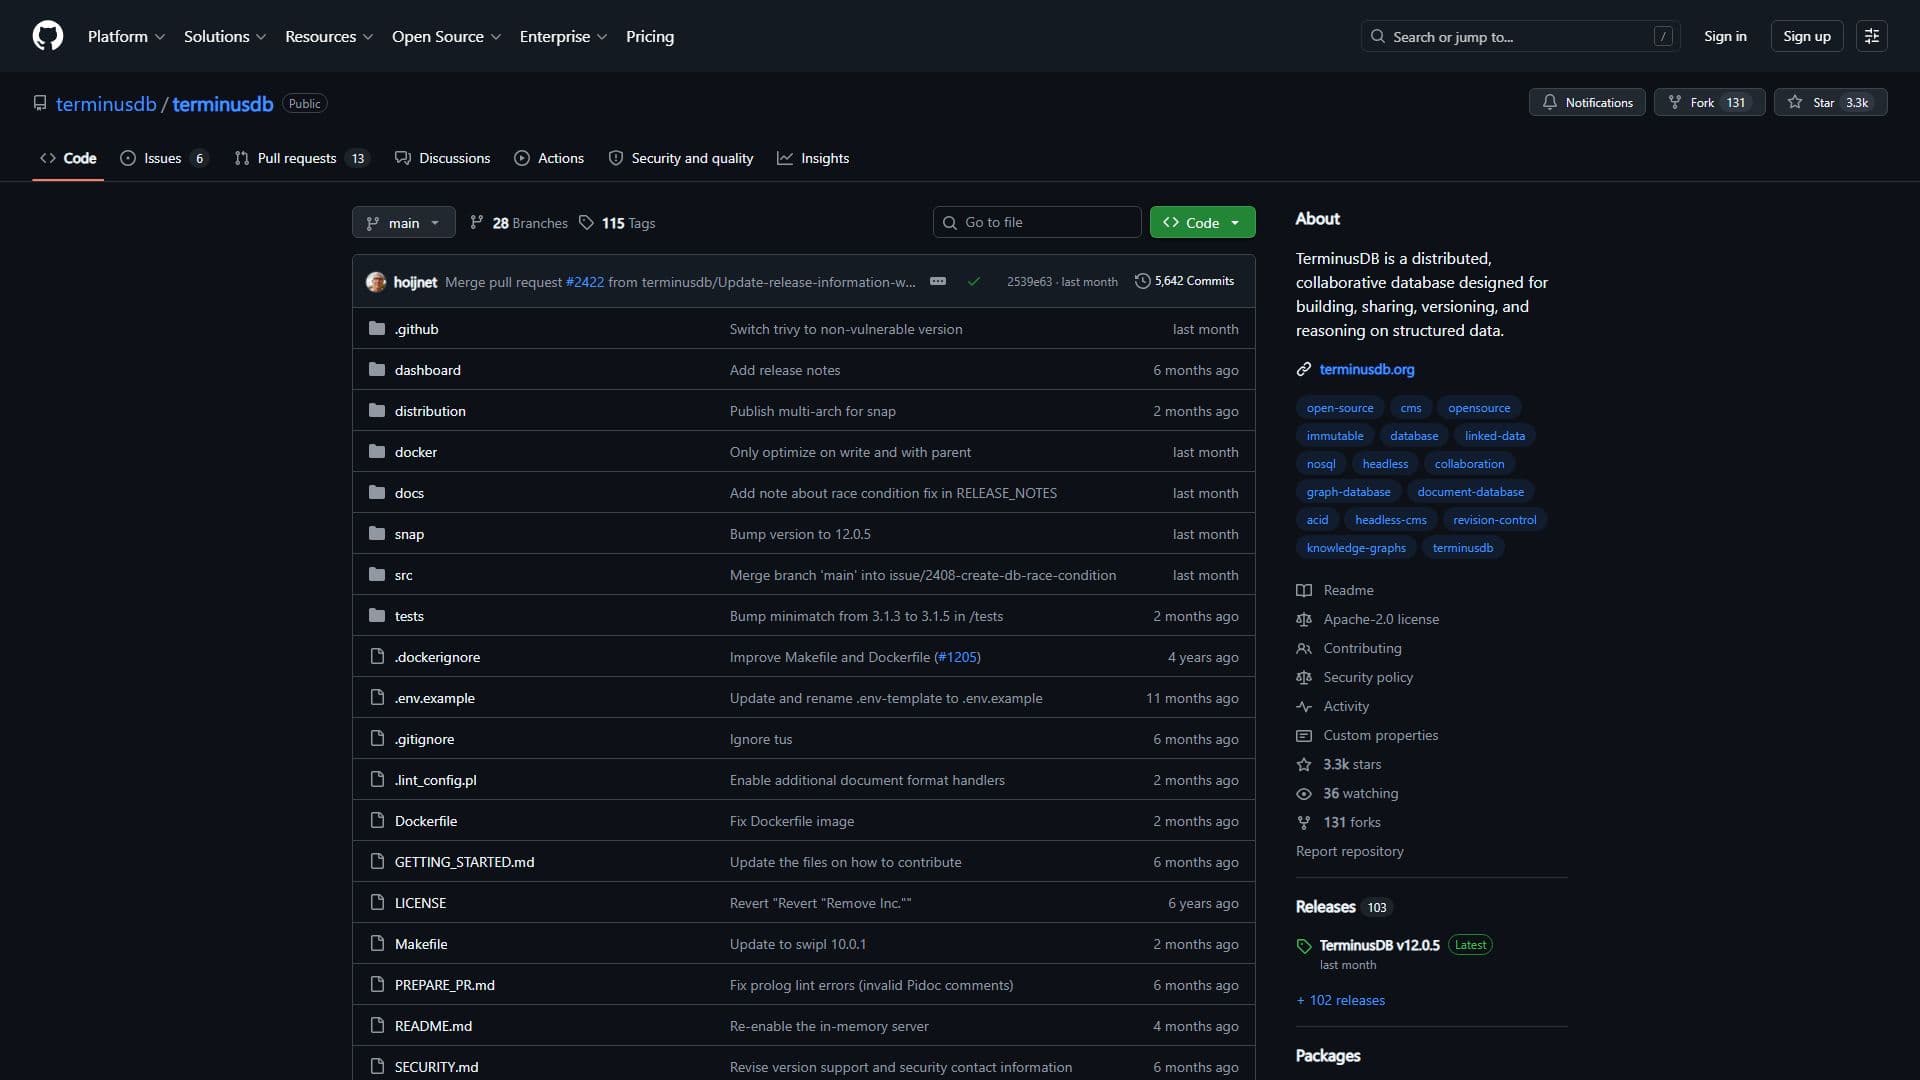Click the Notifications button
Screen dimensions: 1920x1080
[1587, 102]
